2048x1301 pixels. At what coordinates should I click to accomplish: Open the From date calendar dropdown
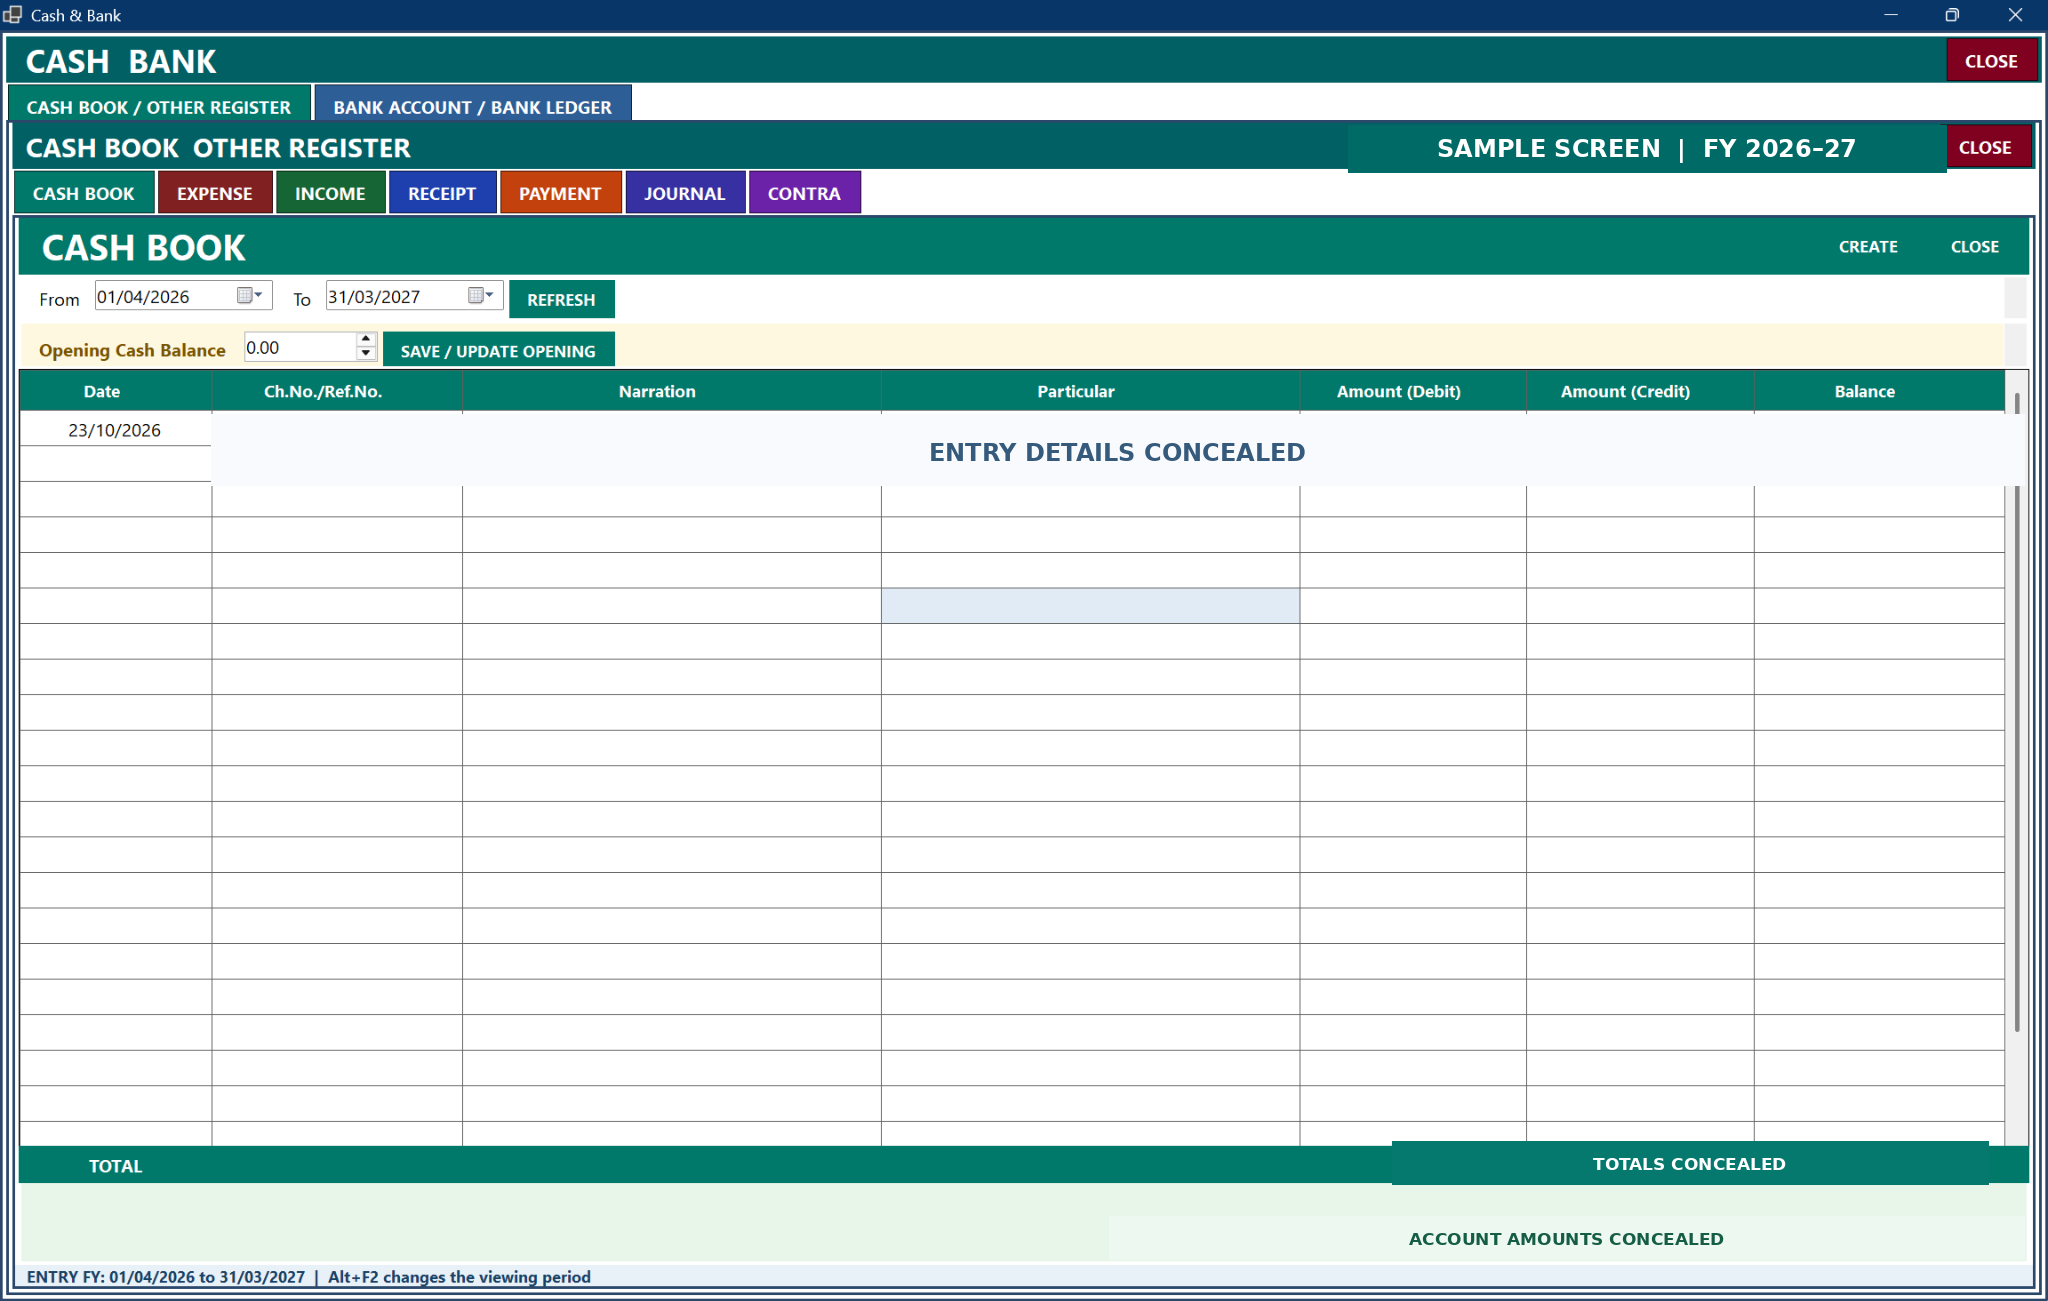(249, 296)
